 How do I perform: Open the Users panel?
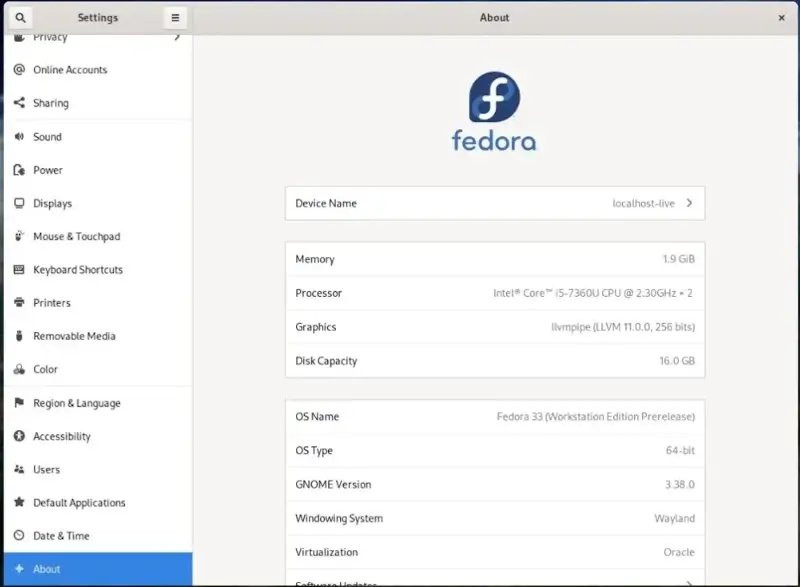coord(98,469)
